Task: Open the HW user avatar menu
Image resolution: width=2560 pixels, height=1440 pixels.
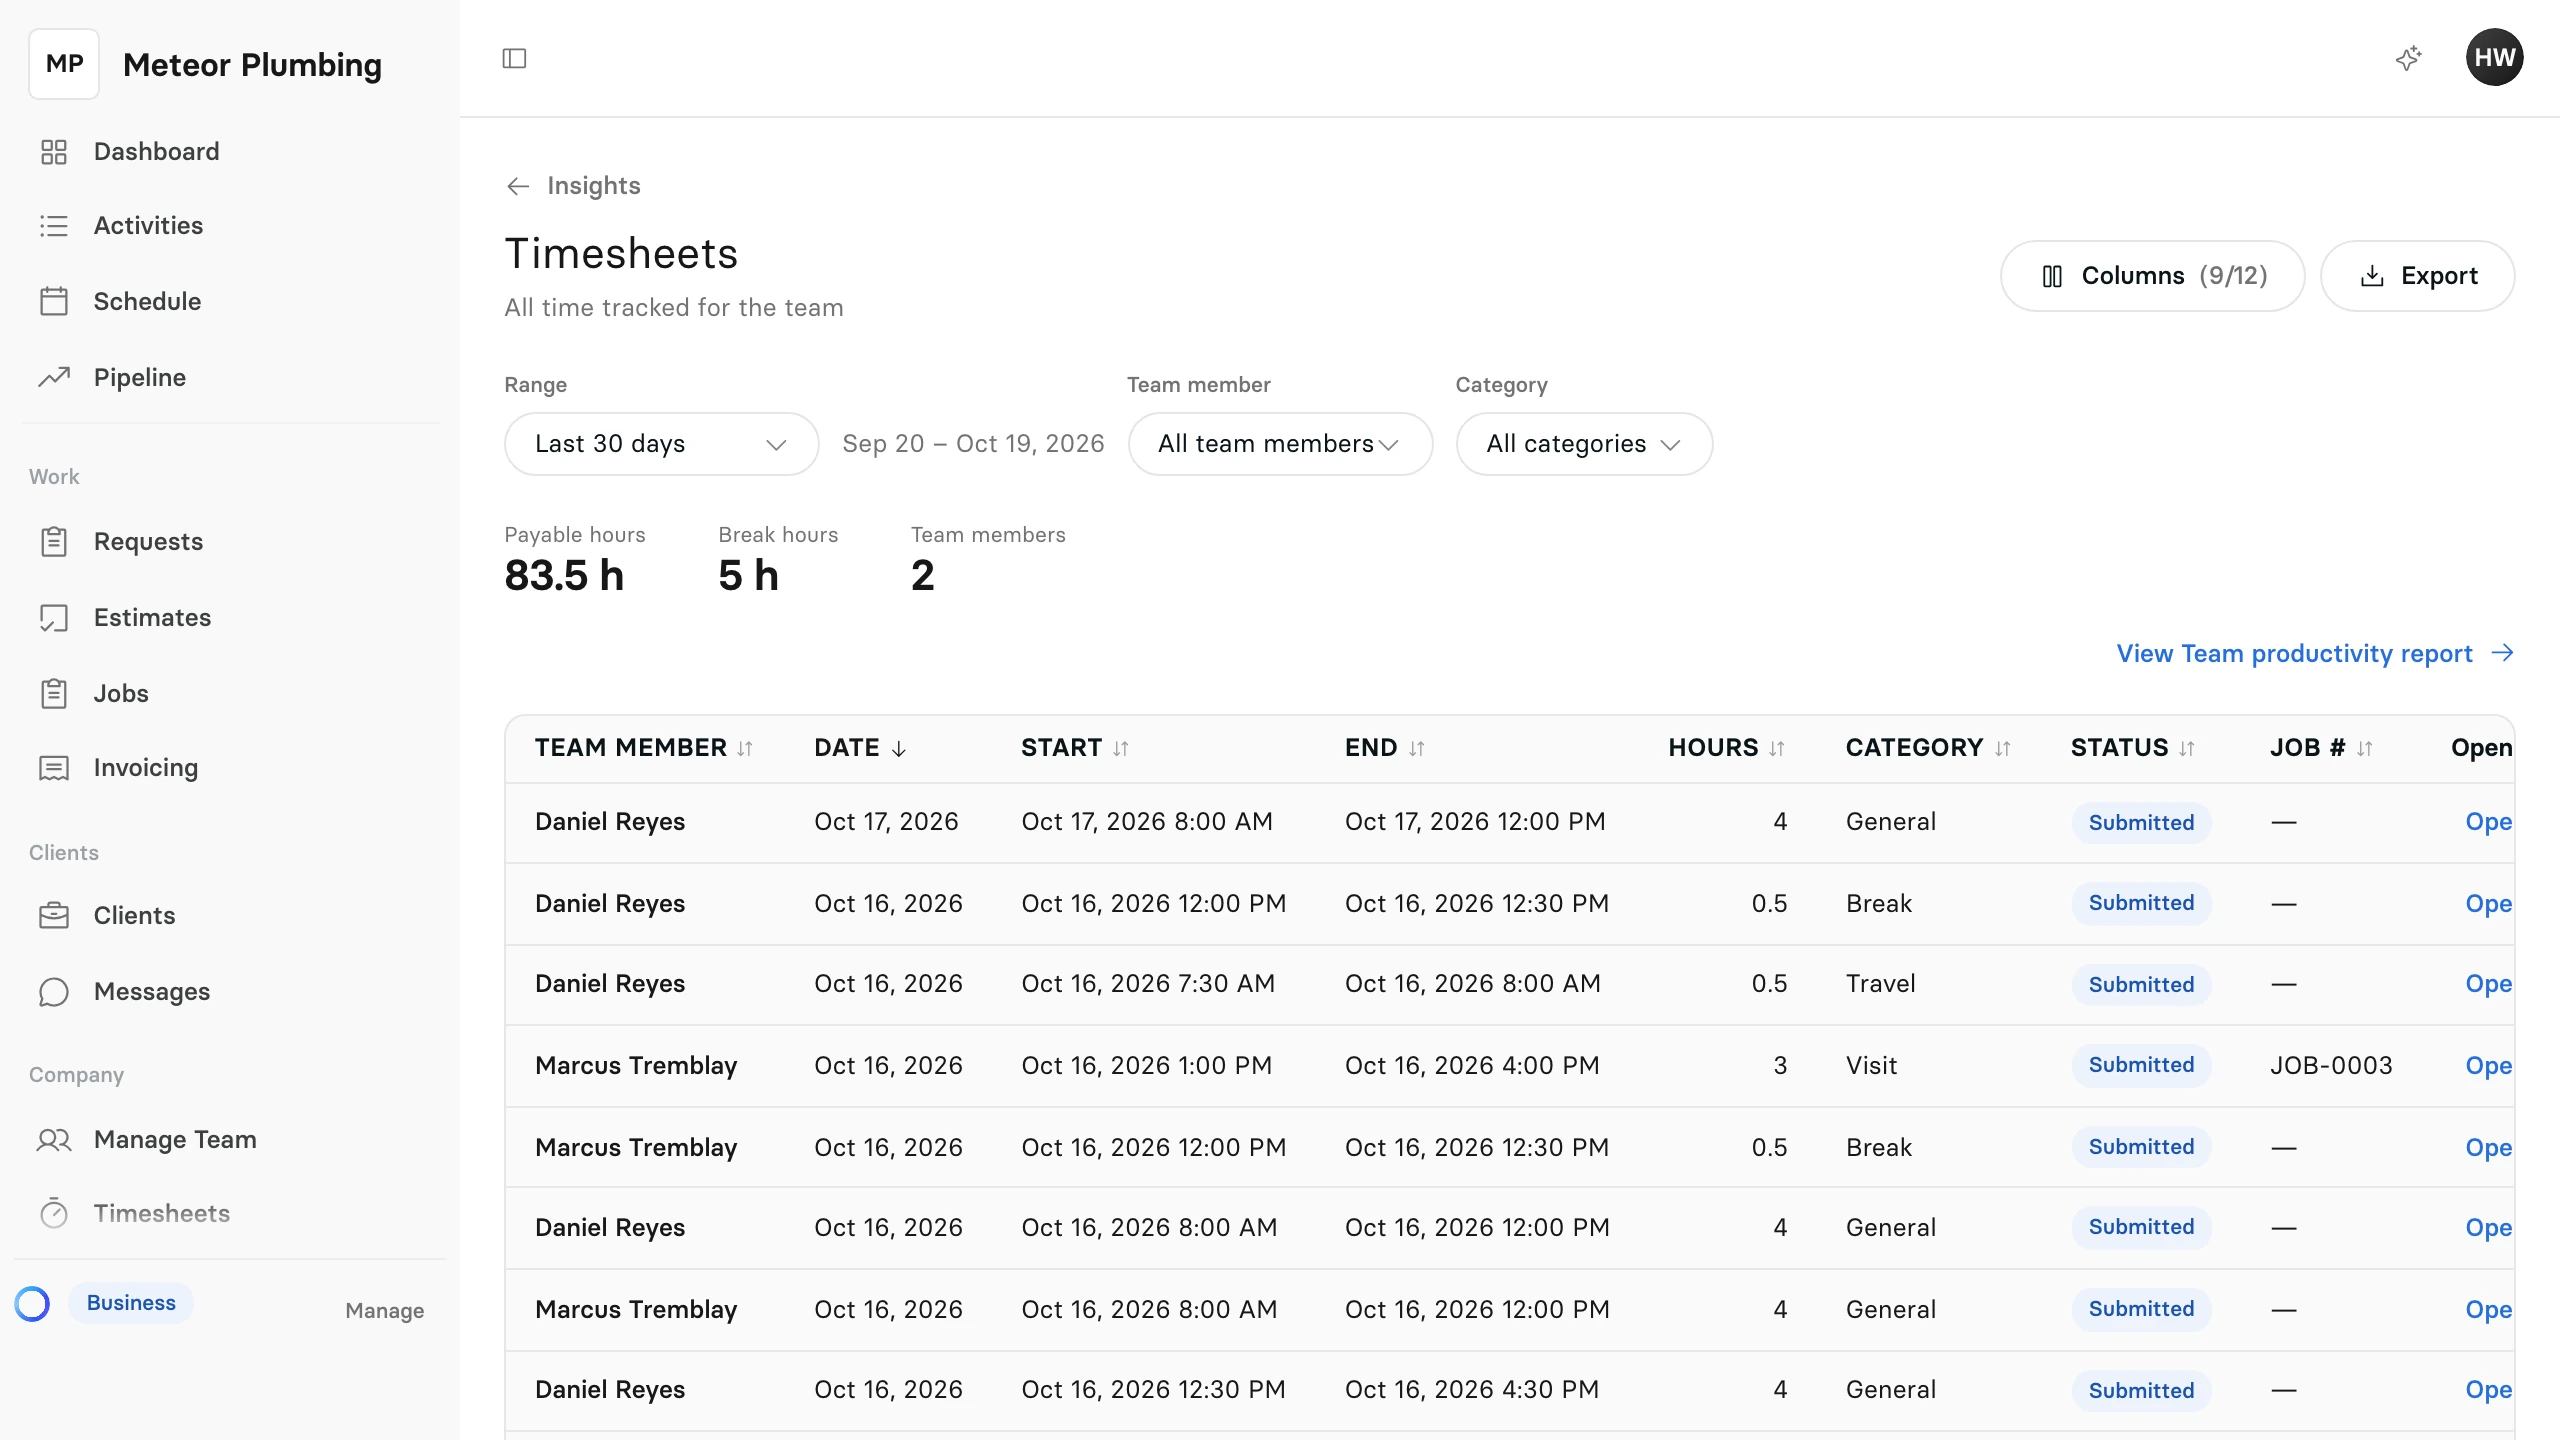Action: point(2494,58)
